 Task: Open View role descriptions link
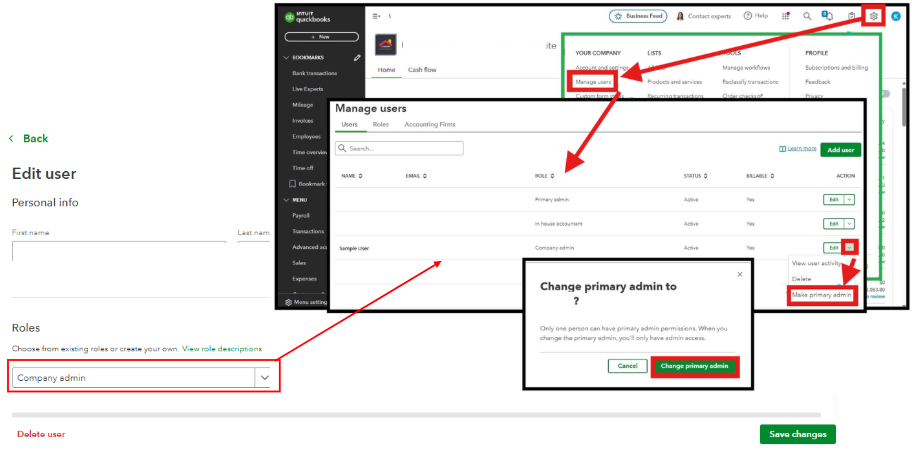coord(222,349)
